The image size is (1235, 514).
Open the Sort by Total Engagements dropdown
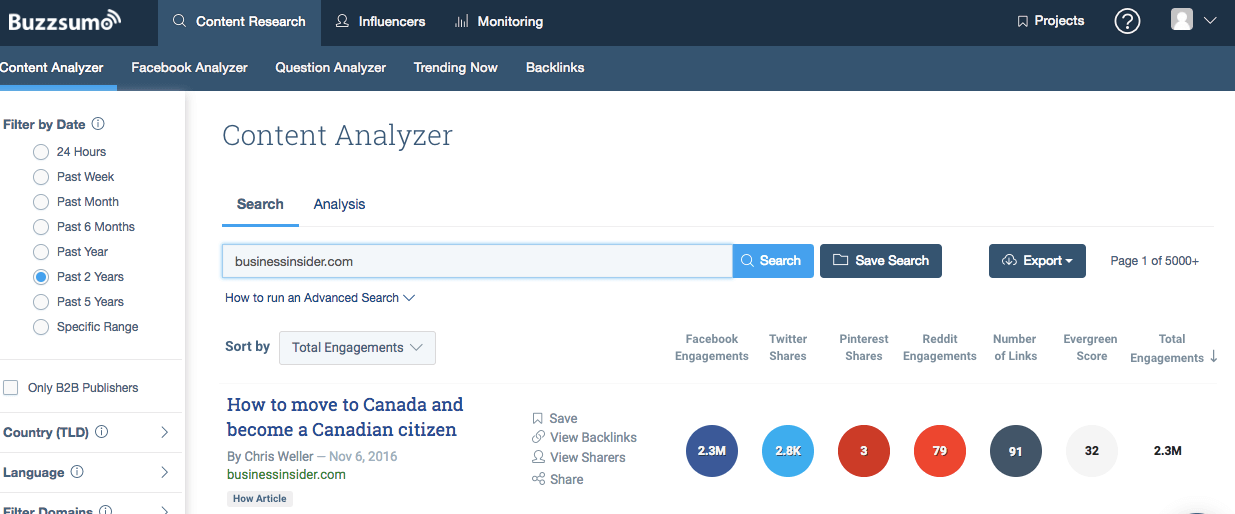pos(357,348)
